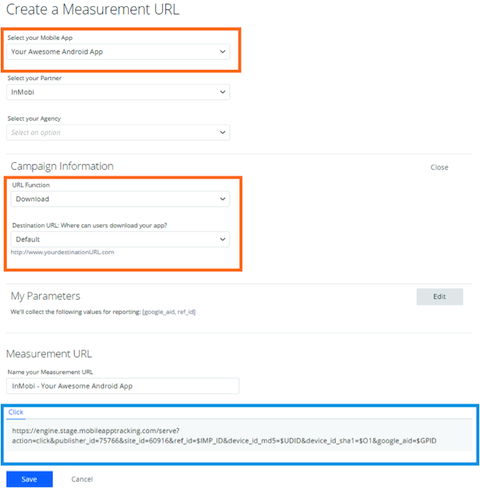480x498 pixels.
Task: Cancel creating the measurement URL
Action: pos(82,479)
